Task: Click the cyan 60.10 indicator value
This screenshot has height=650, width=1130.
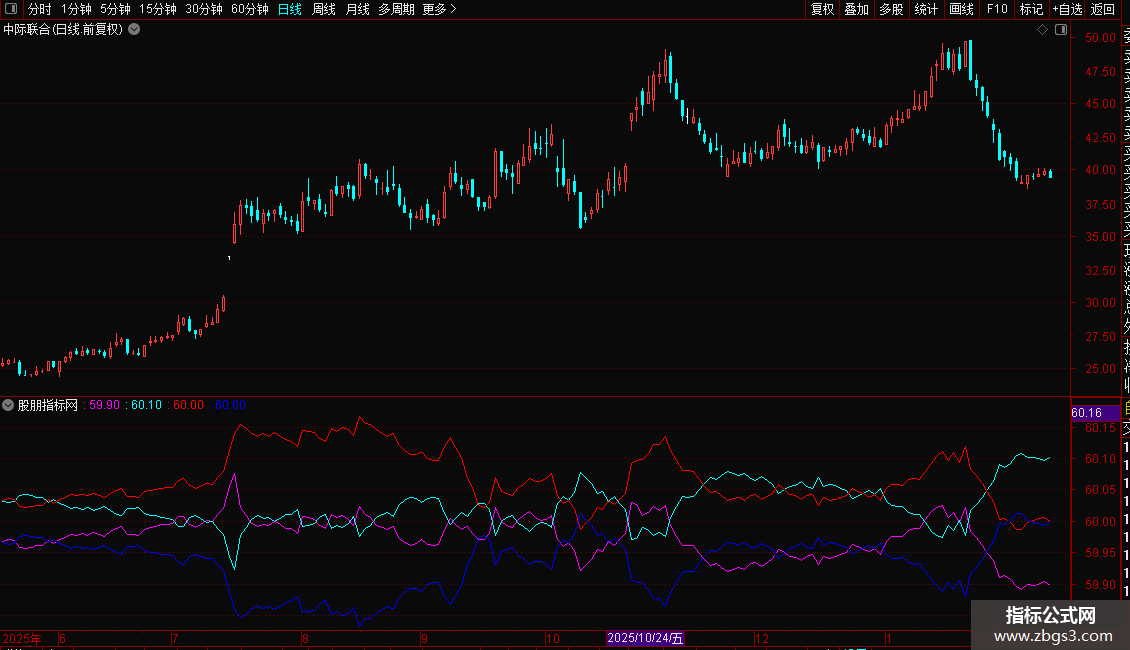Action: [x=146, y=405]
